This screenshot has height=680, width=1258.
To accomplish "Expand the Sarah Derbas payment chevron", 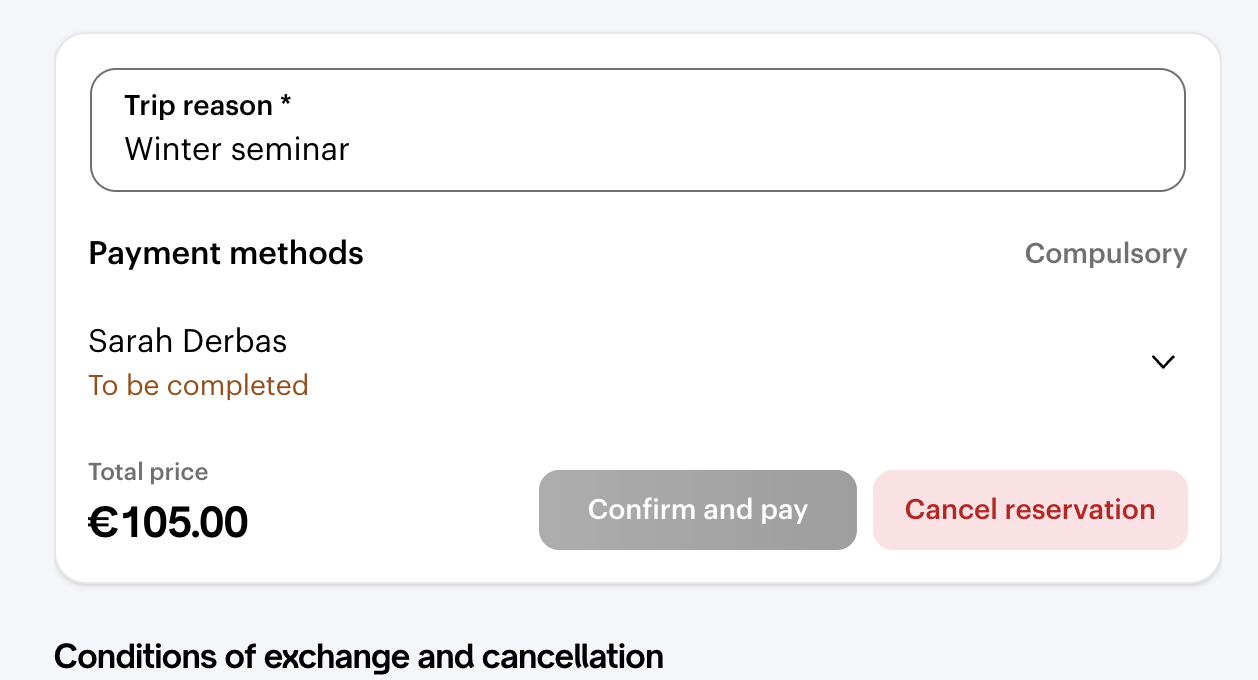I will (x=1162, y=362).
